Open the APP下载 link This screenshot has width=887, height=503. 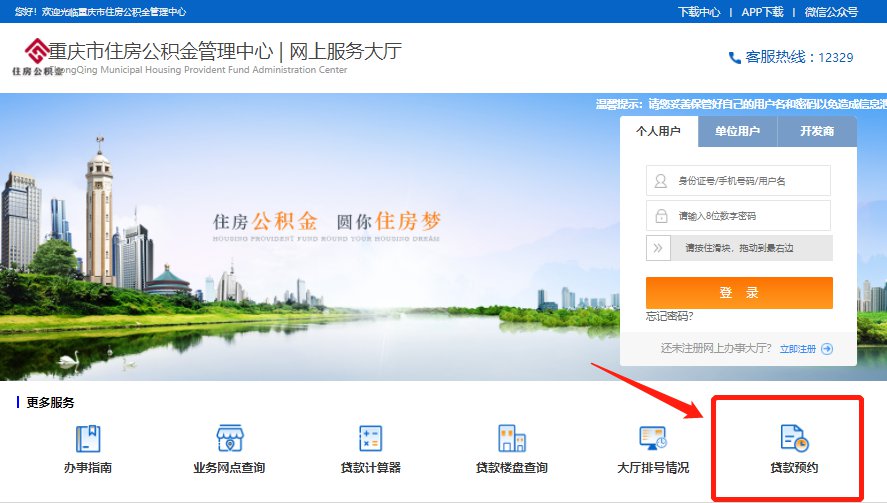[x=763, y=12]
